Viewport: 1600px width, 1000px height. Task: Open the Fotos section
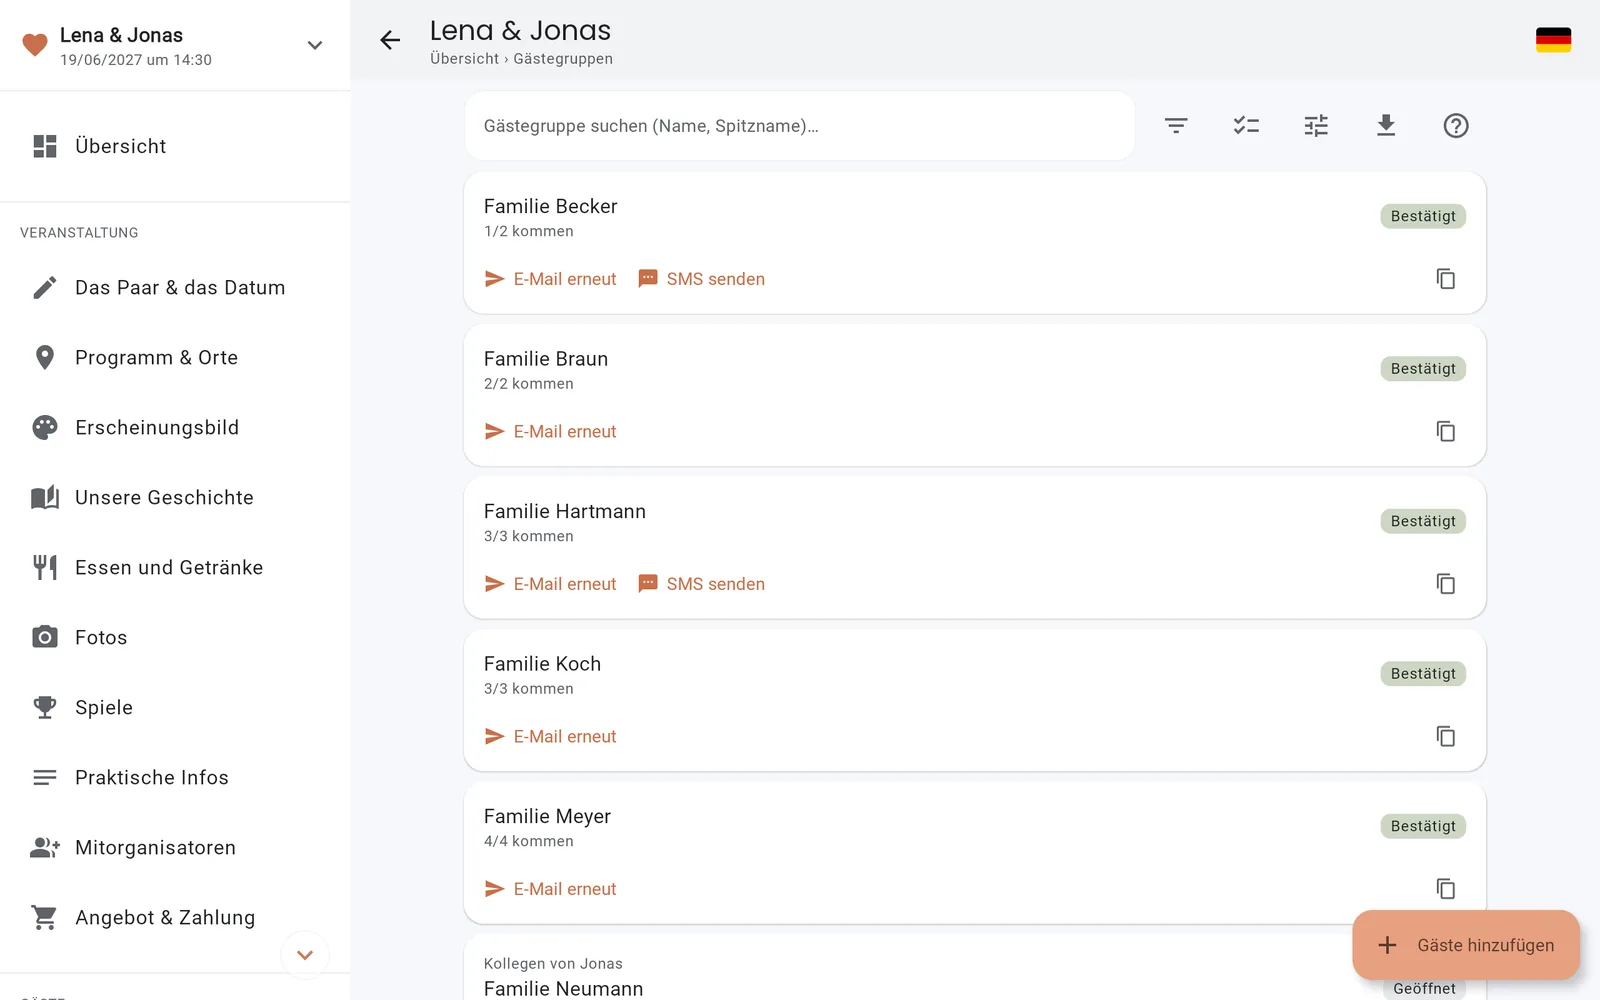tap(175, 638)
